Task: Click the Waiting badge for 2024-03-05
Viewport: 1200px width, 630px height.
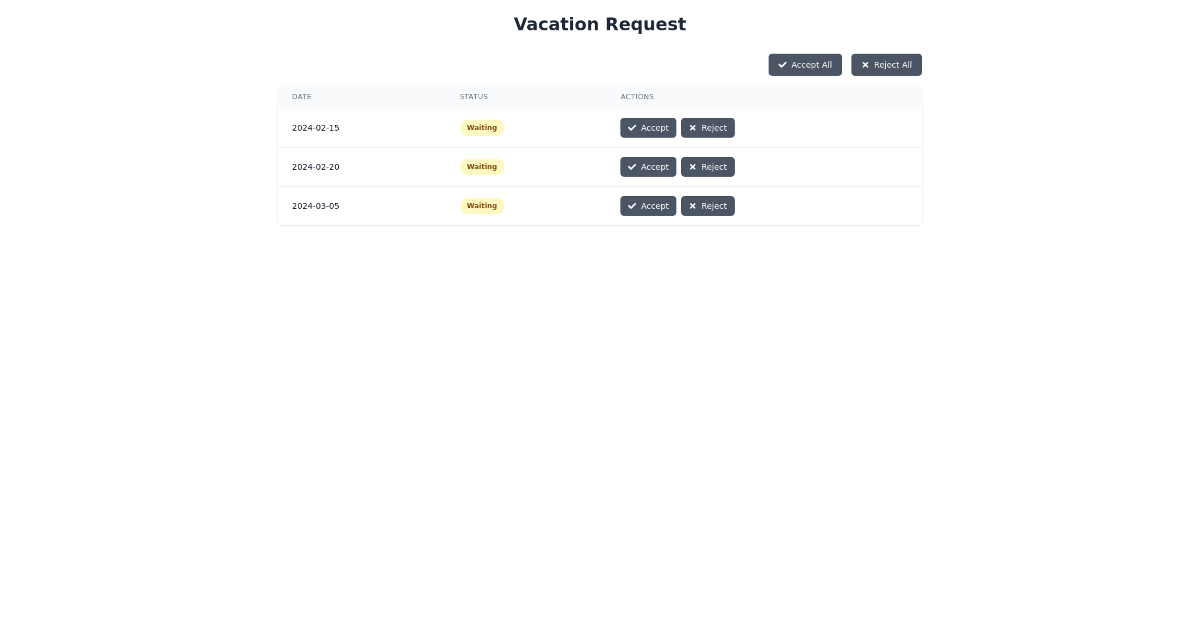Action: pyautogui.click(x=482, y=206)
